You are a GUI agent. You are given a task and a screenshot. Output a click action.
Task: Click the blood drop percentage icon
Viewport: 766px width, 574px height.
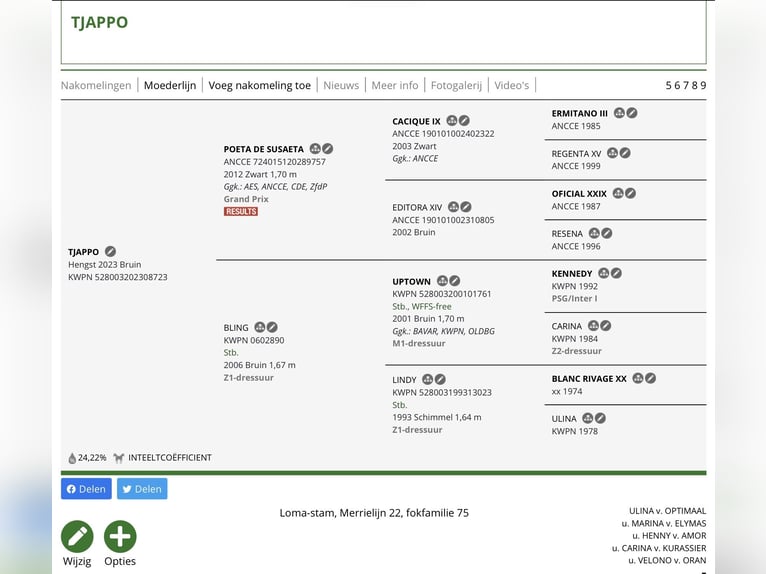pyautogui.click(x=72, y=458)
